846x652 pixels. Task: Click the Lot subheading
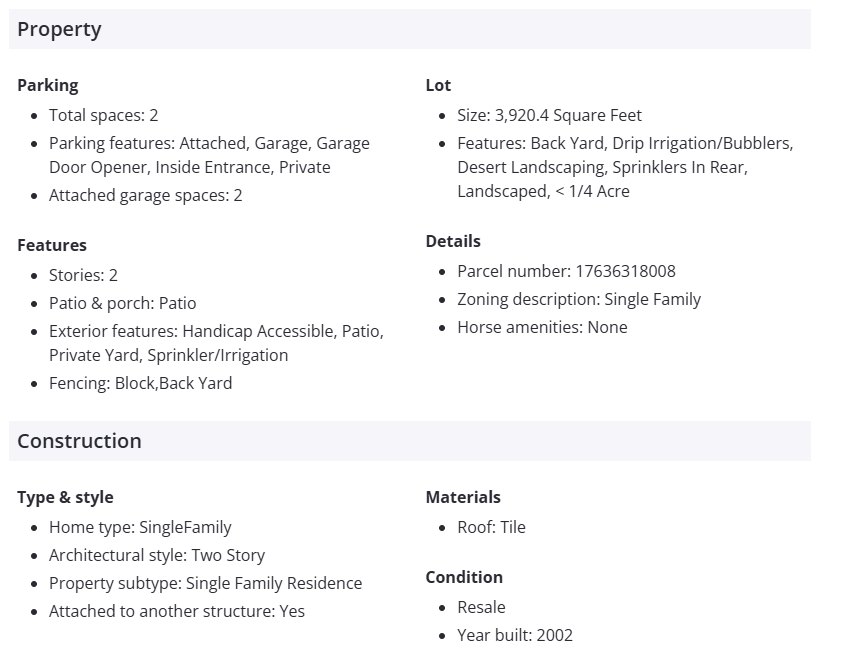[x=438, y=85]
